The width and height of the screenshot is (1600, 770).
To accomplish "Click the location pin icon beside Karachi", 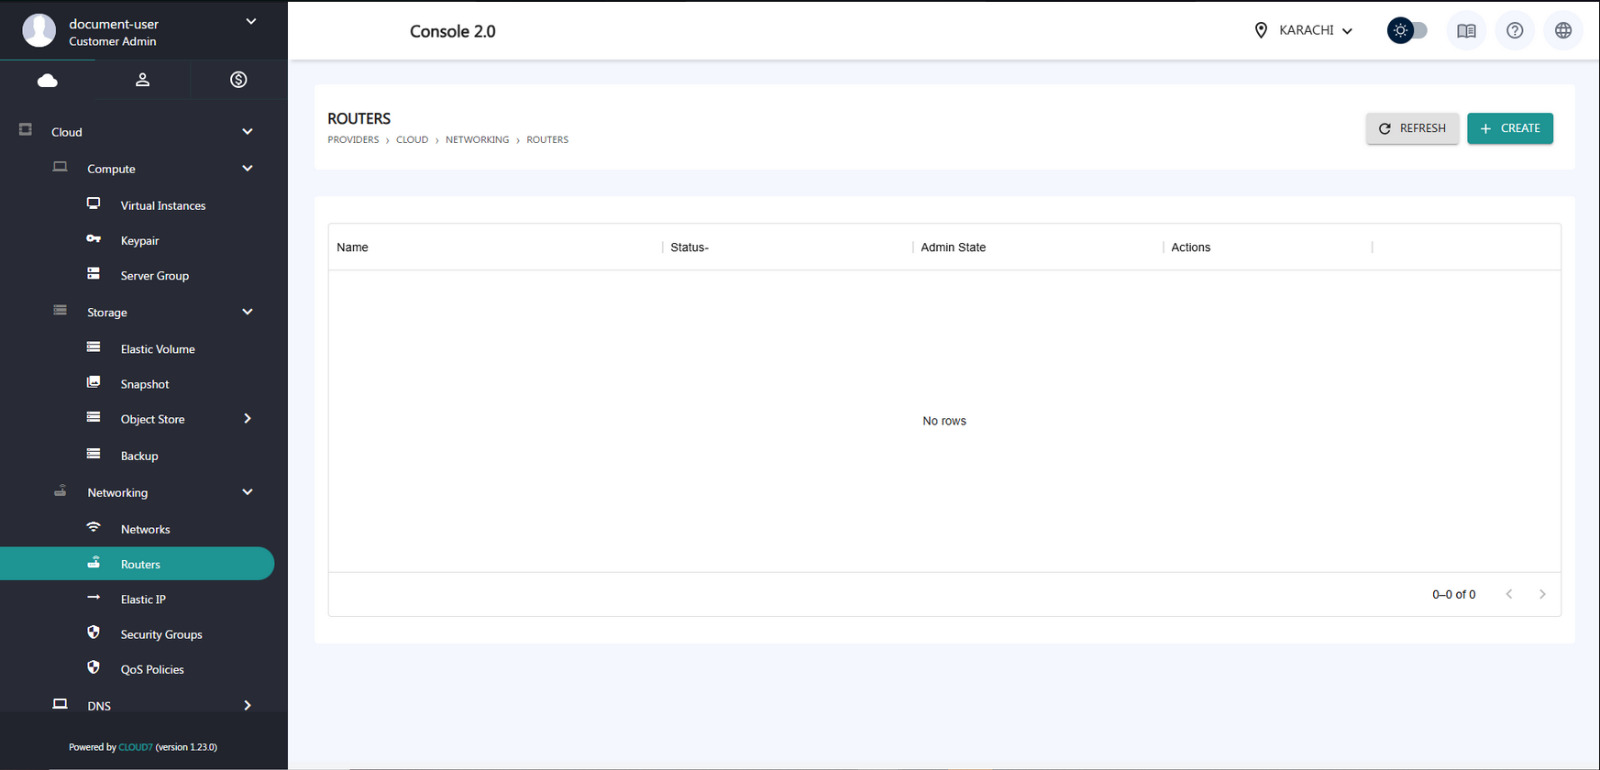I will (x=1261, y=31).
